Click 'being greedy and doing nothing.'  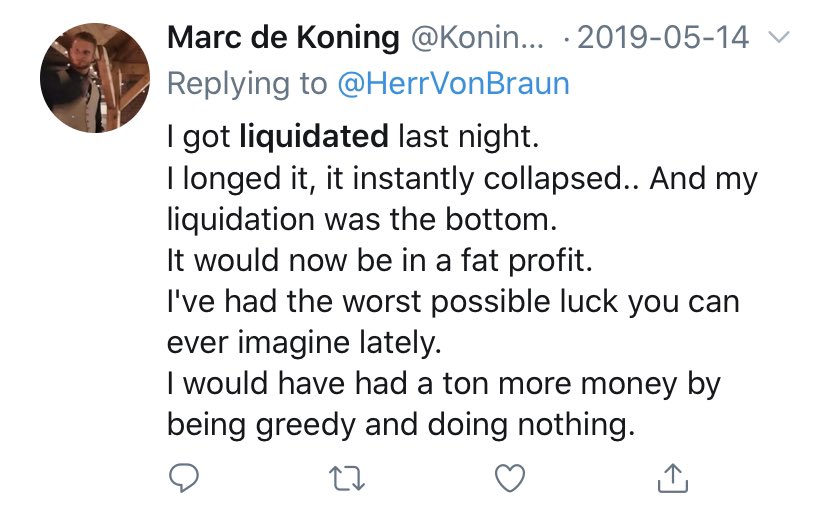(401, 425)
